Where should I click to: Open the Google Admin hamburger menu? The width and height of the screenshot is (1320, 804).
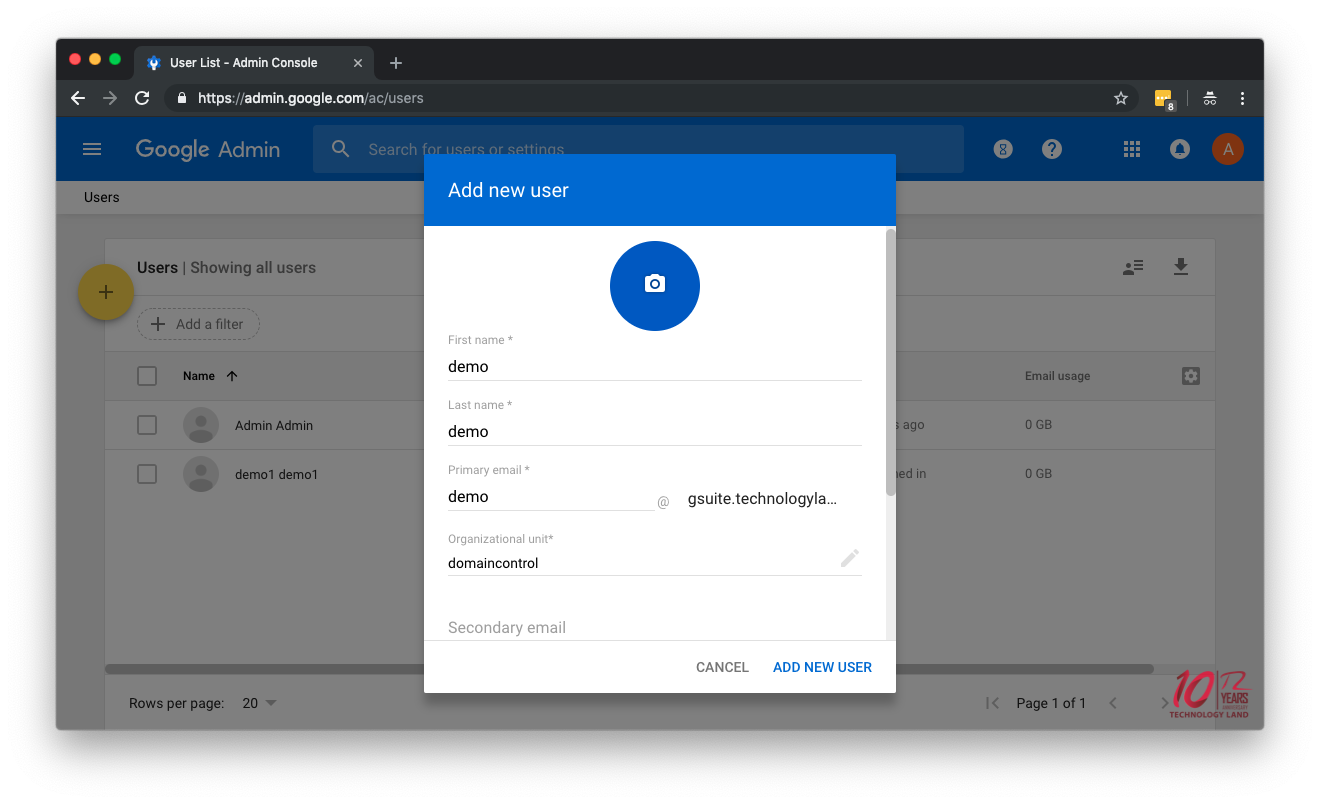[92, 149]
